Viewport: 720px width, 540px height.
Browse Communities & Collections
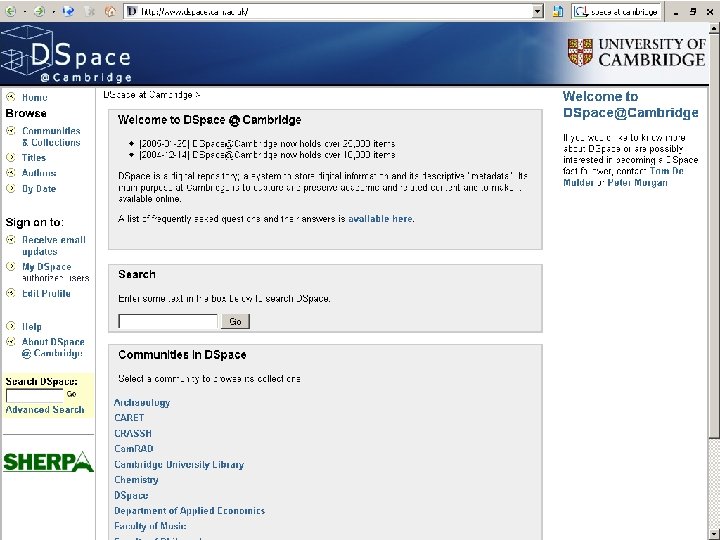(x=51, y=136)
